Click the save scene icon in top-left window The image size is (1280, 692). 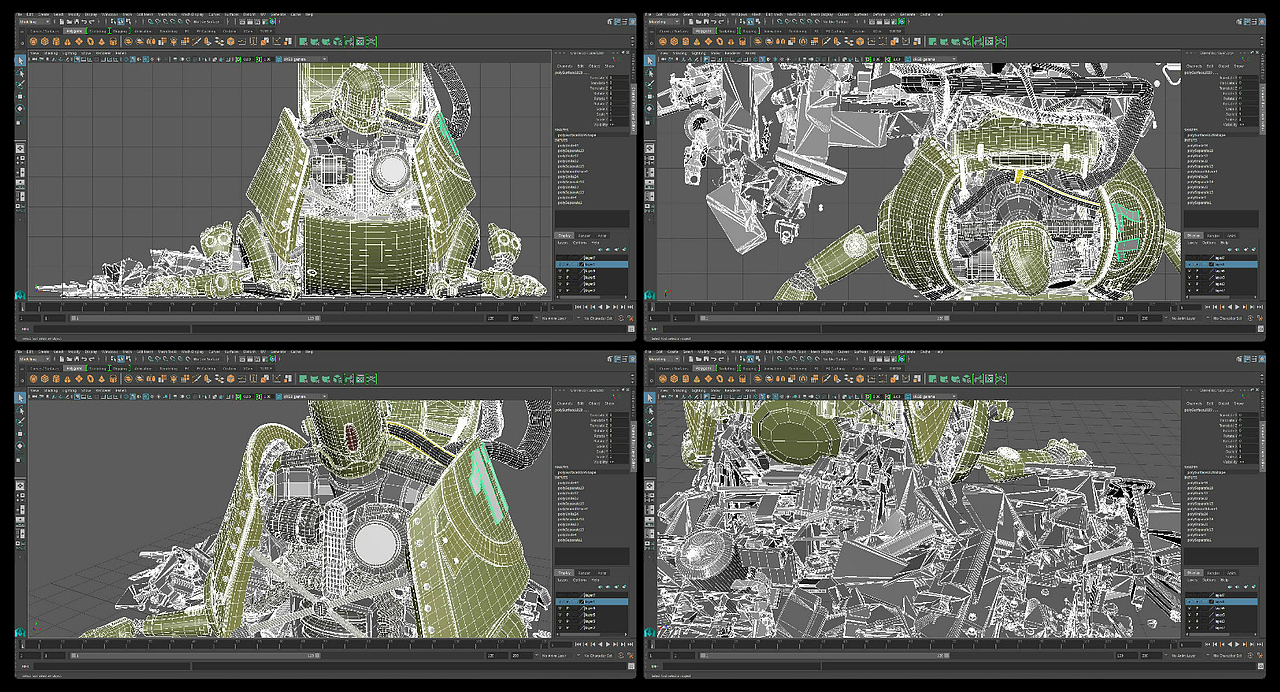click(77, 21)
